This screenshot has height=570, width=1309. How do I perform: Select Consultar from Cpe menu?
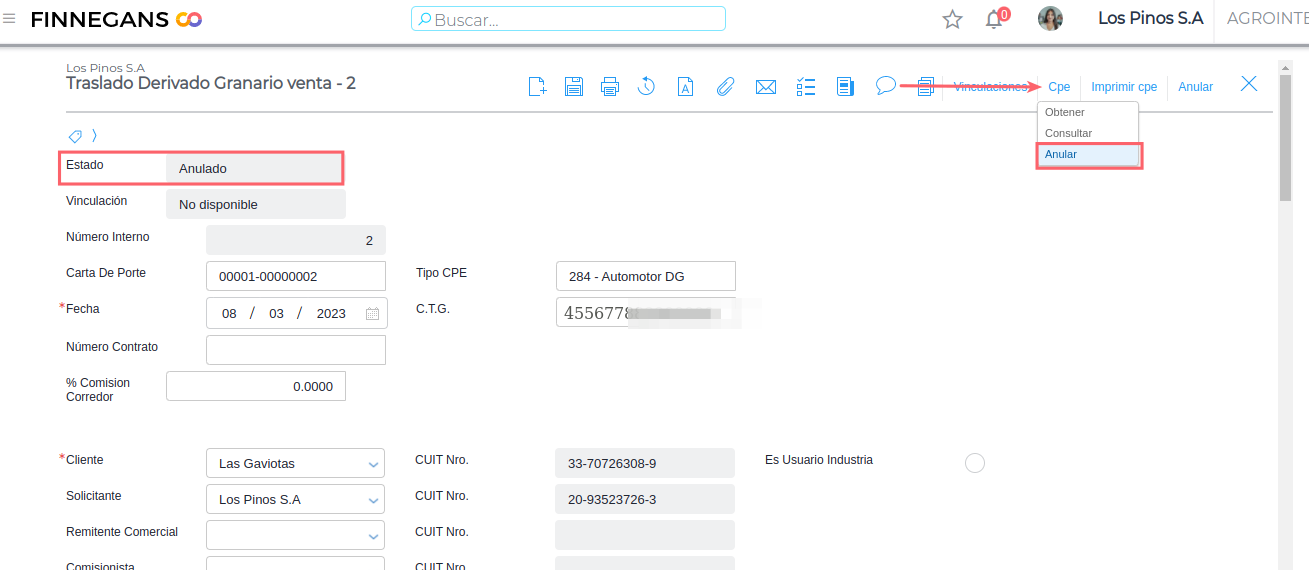[x=1088, y=133]
